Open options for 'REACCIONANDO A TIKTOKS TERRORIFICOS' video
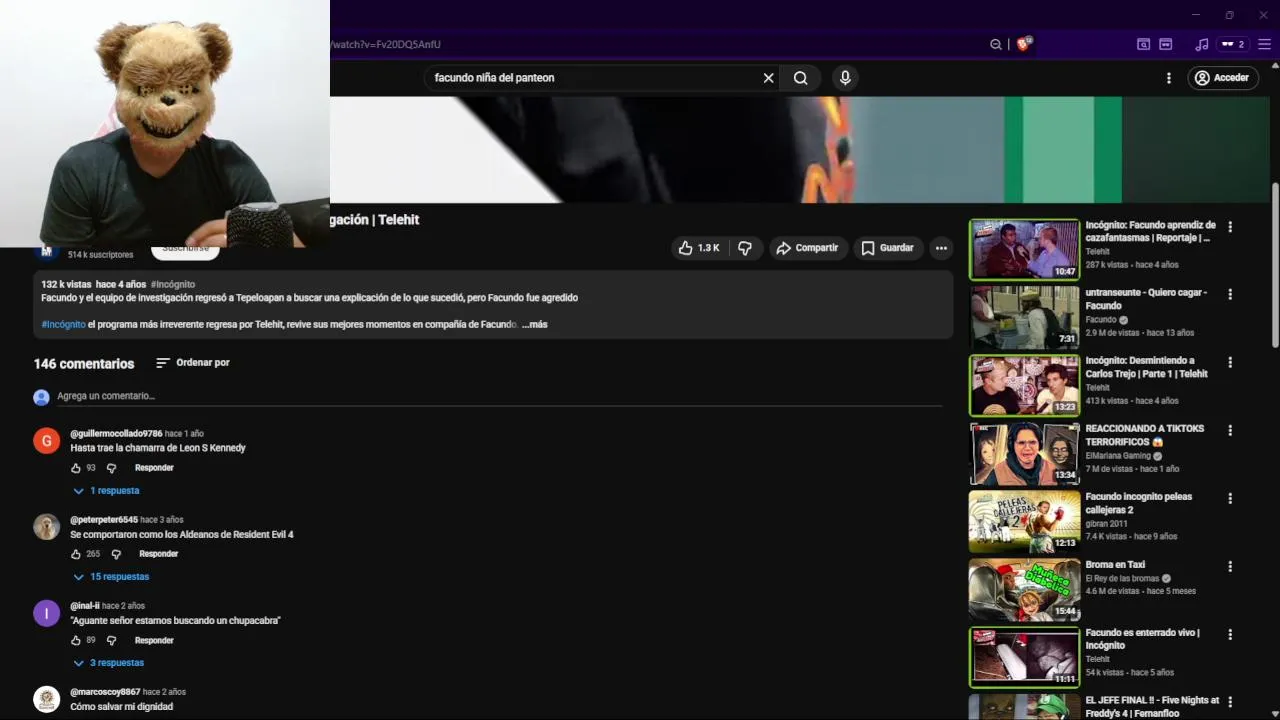The image size is (1280, 720). [x=1230, y=431]
